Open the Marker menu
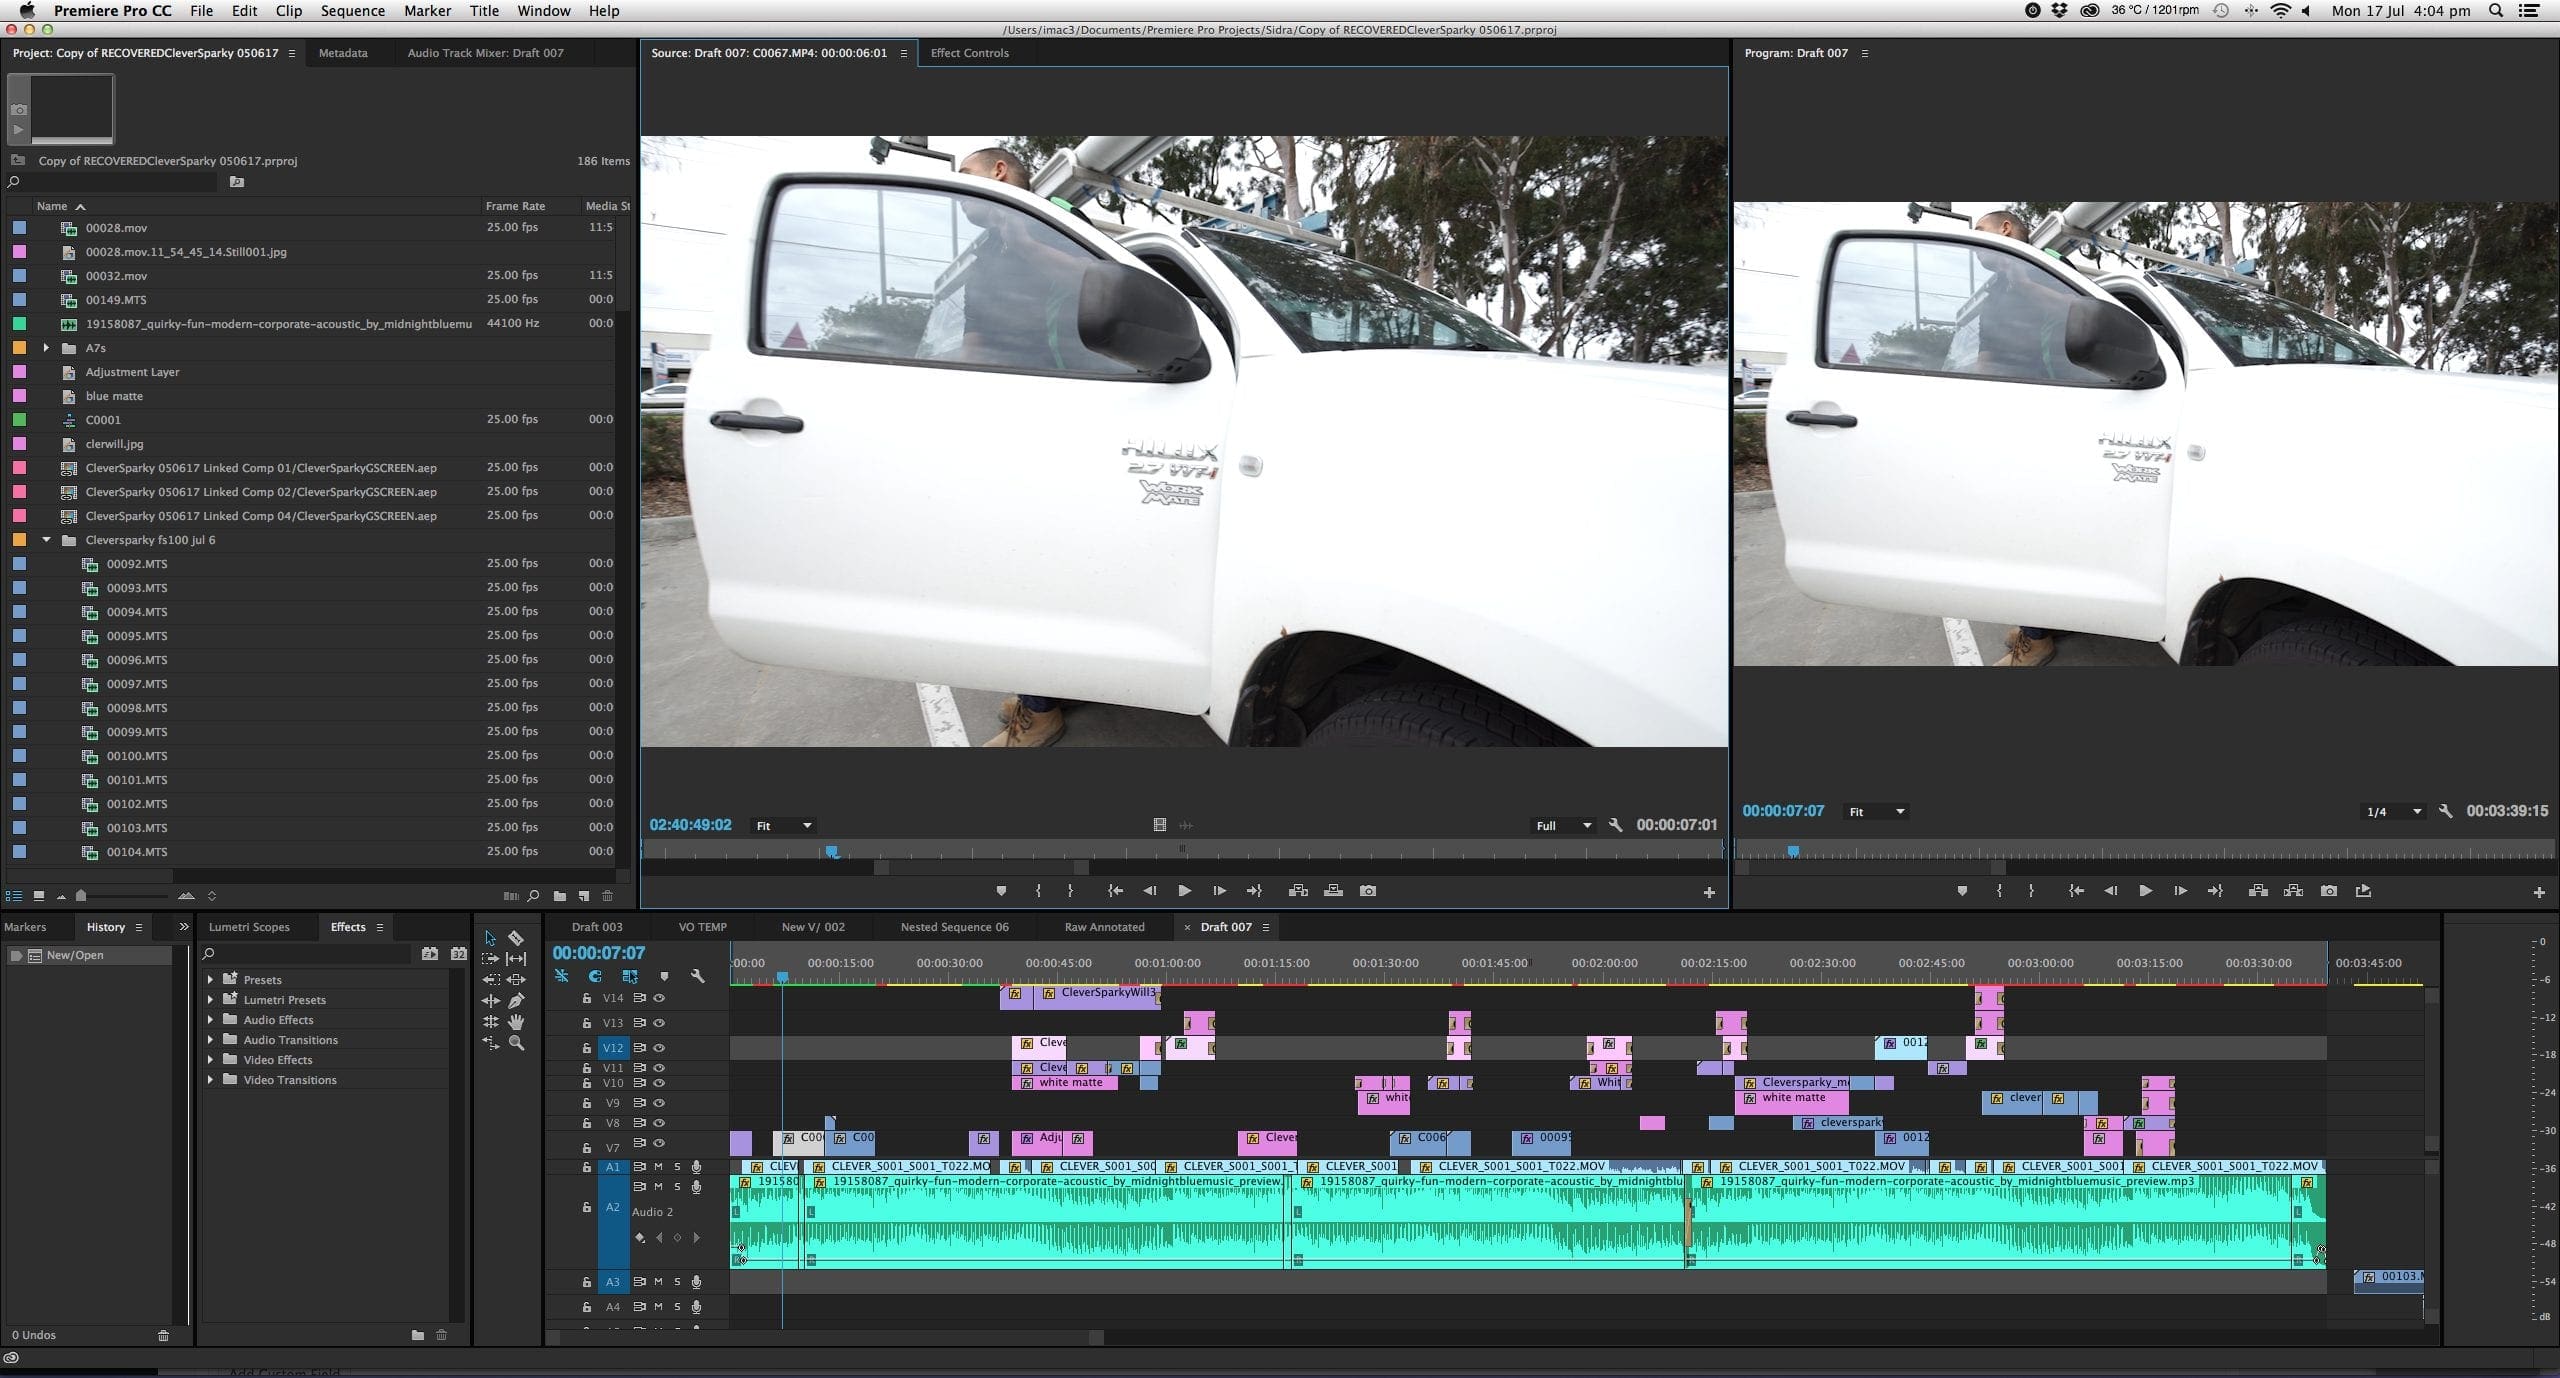Viewport: 2560px width, 1378px height. coord(427,11)
